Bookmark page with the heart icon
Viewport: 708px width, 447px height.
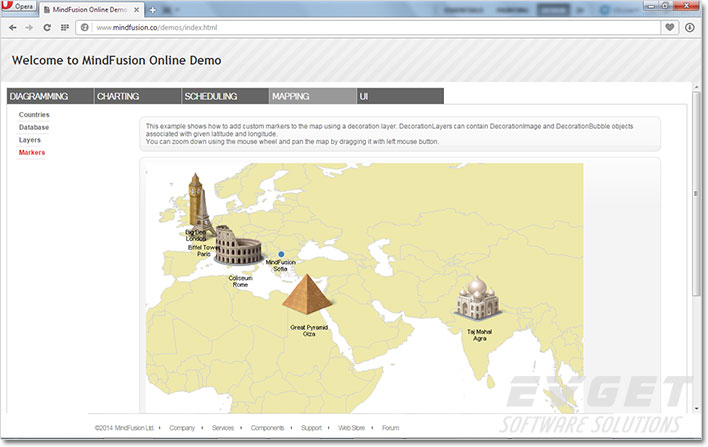pos(670,28)
